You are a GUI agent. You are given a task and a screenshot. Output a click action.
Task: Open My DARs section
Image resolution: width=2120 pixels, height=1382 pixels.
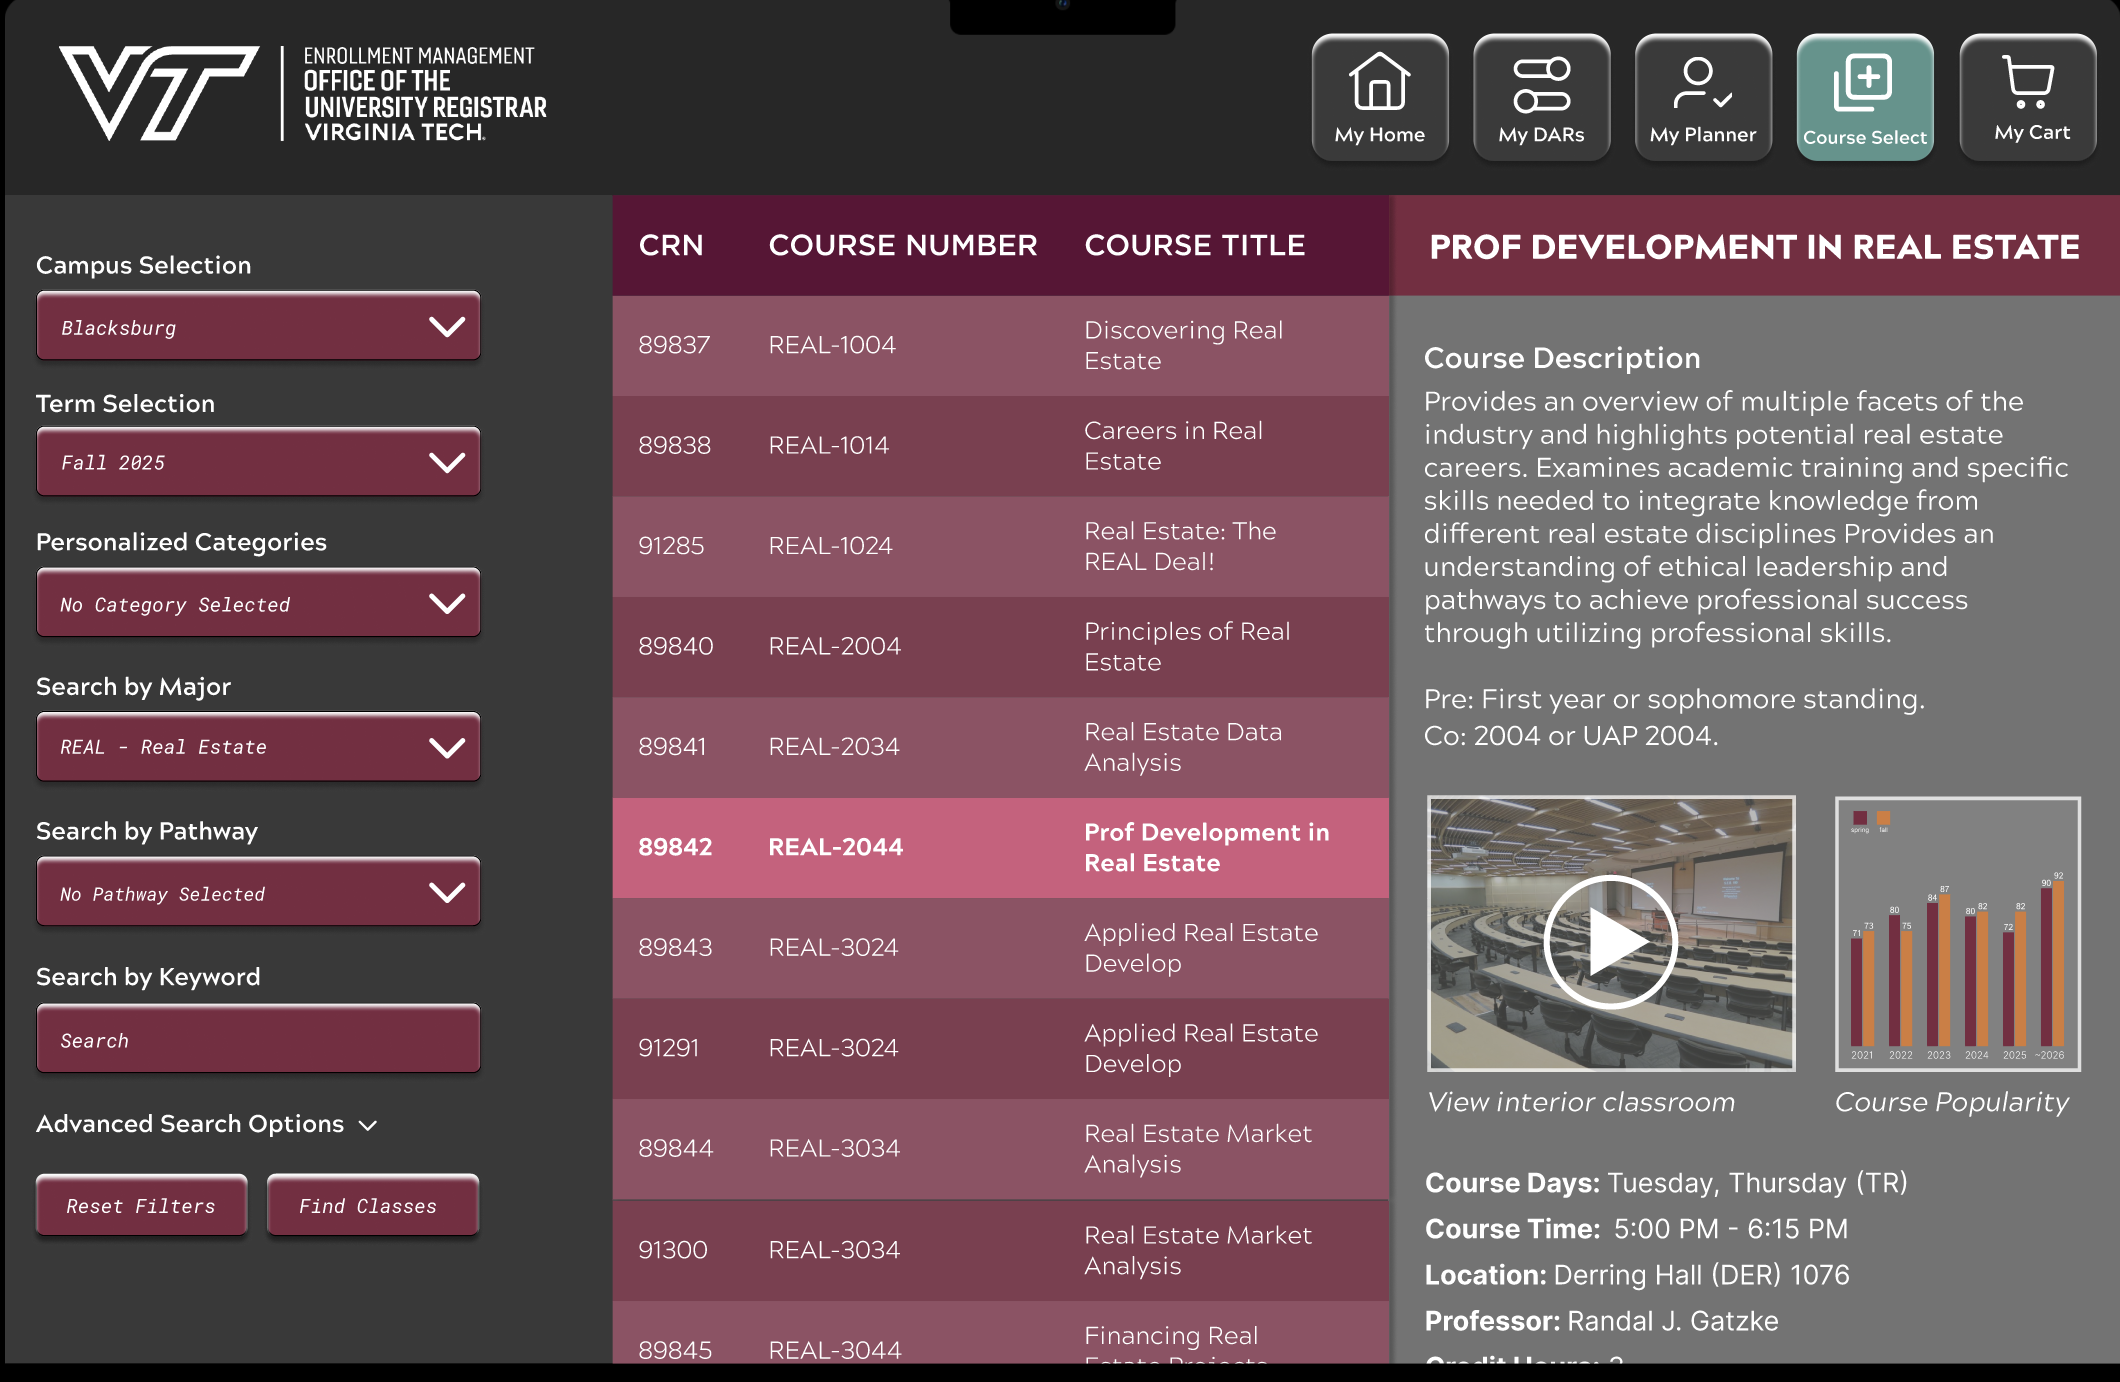[x=1541, y=97]
